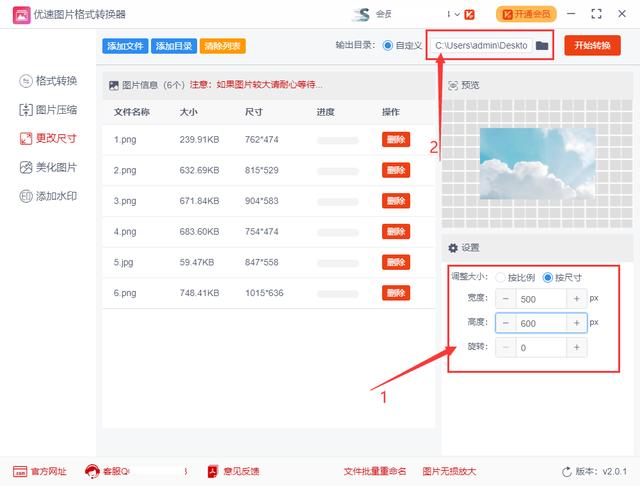Select file name 1.png
The image size is (640, 486).
click(x=125, y=140)
